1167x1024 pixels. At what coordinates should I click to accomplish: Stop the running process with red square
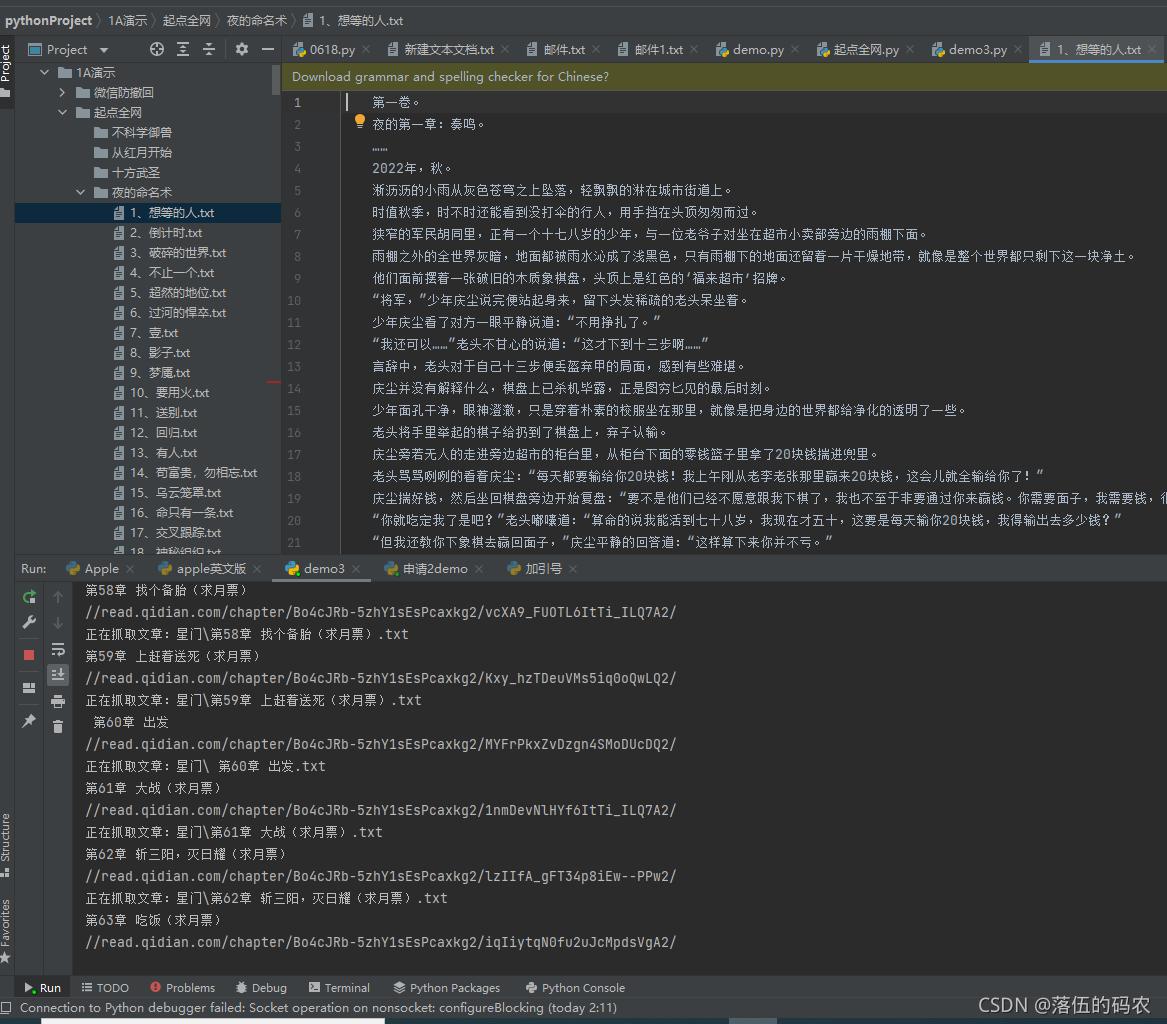(29, 653)
